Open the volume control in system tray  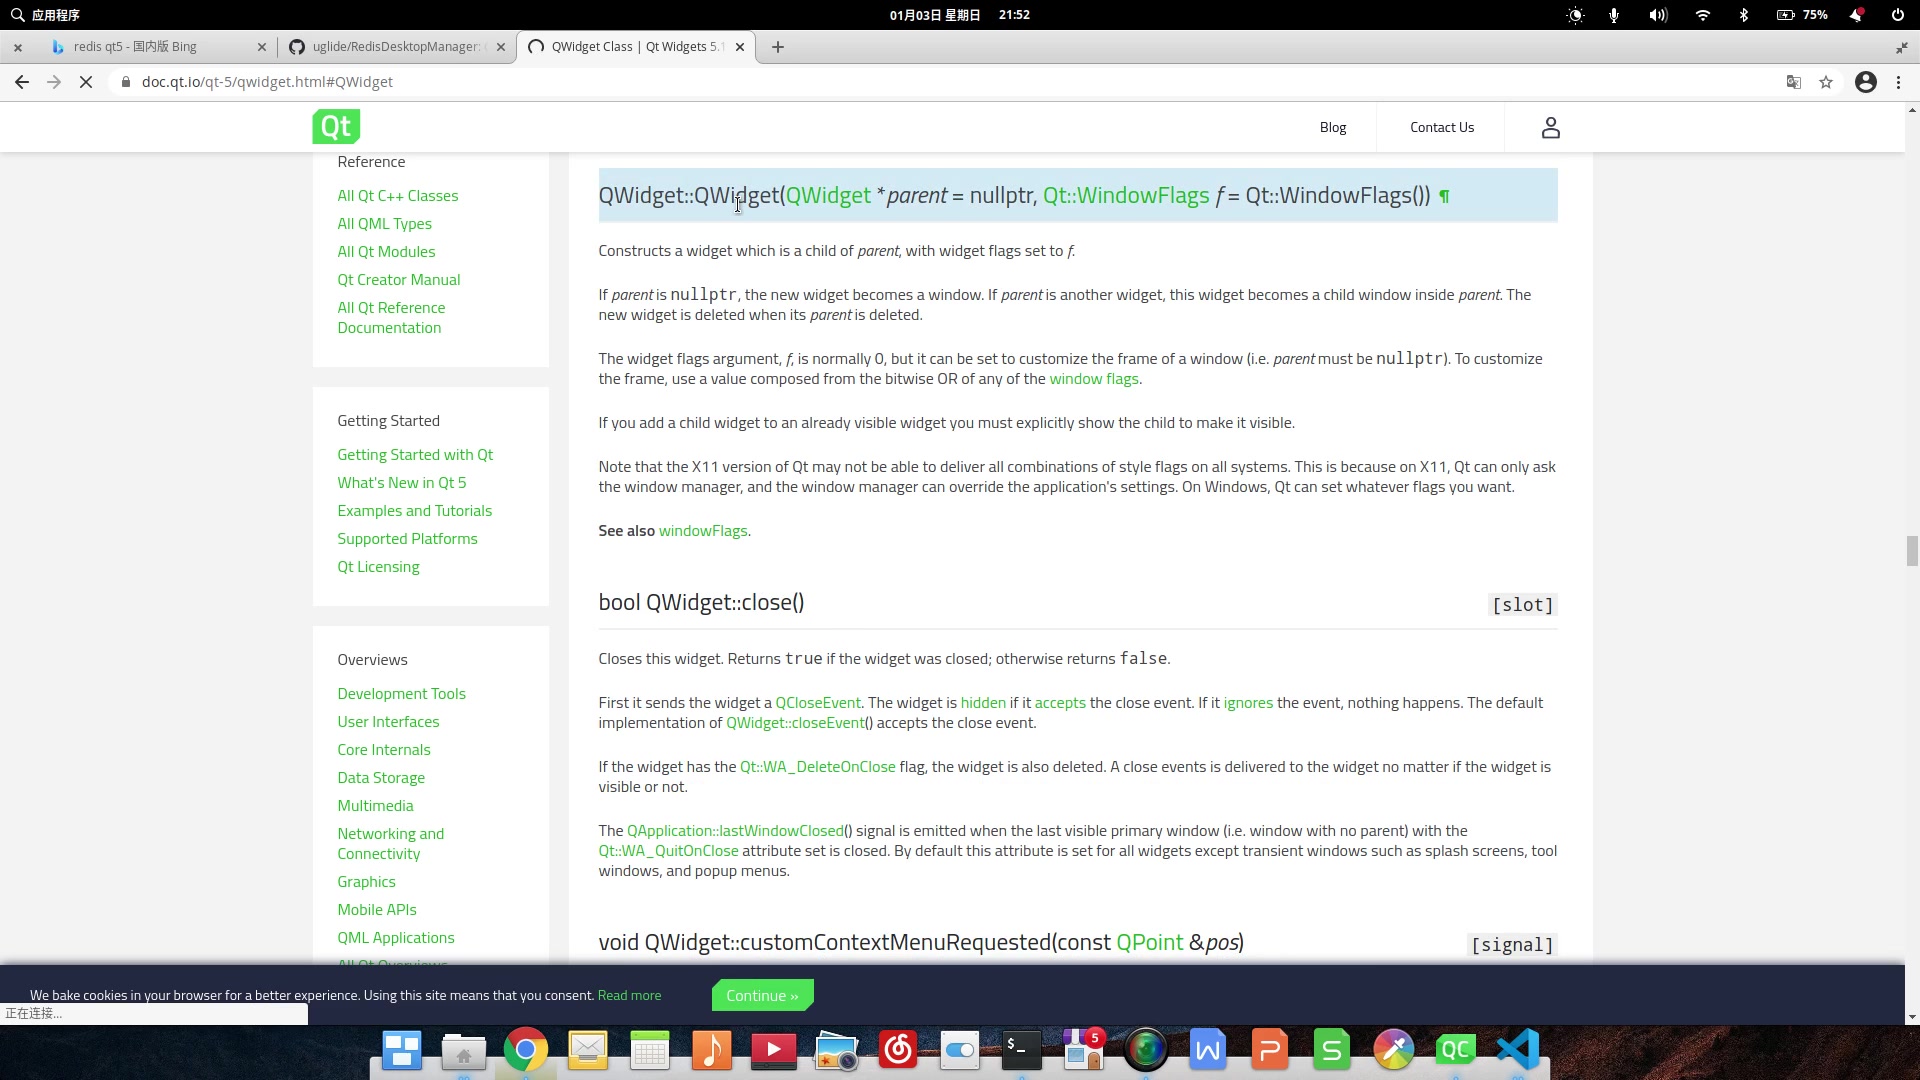(1658, 15)
